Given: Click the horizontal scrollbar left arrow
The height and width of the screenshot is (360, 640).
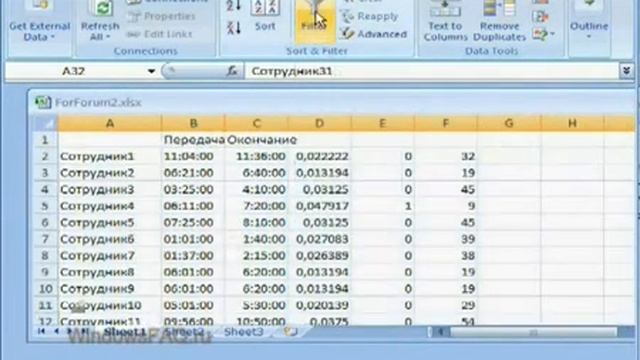Looking at the screenshot, I should coord(440,332).
